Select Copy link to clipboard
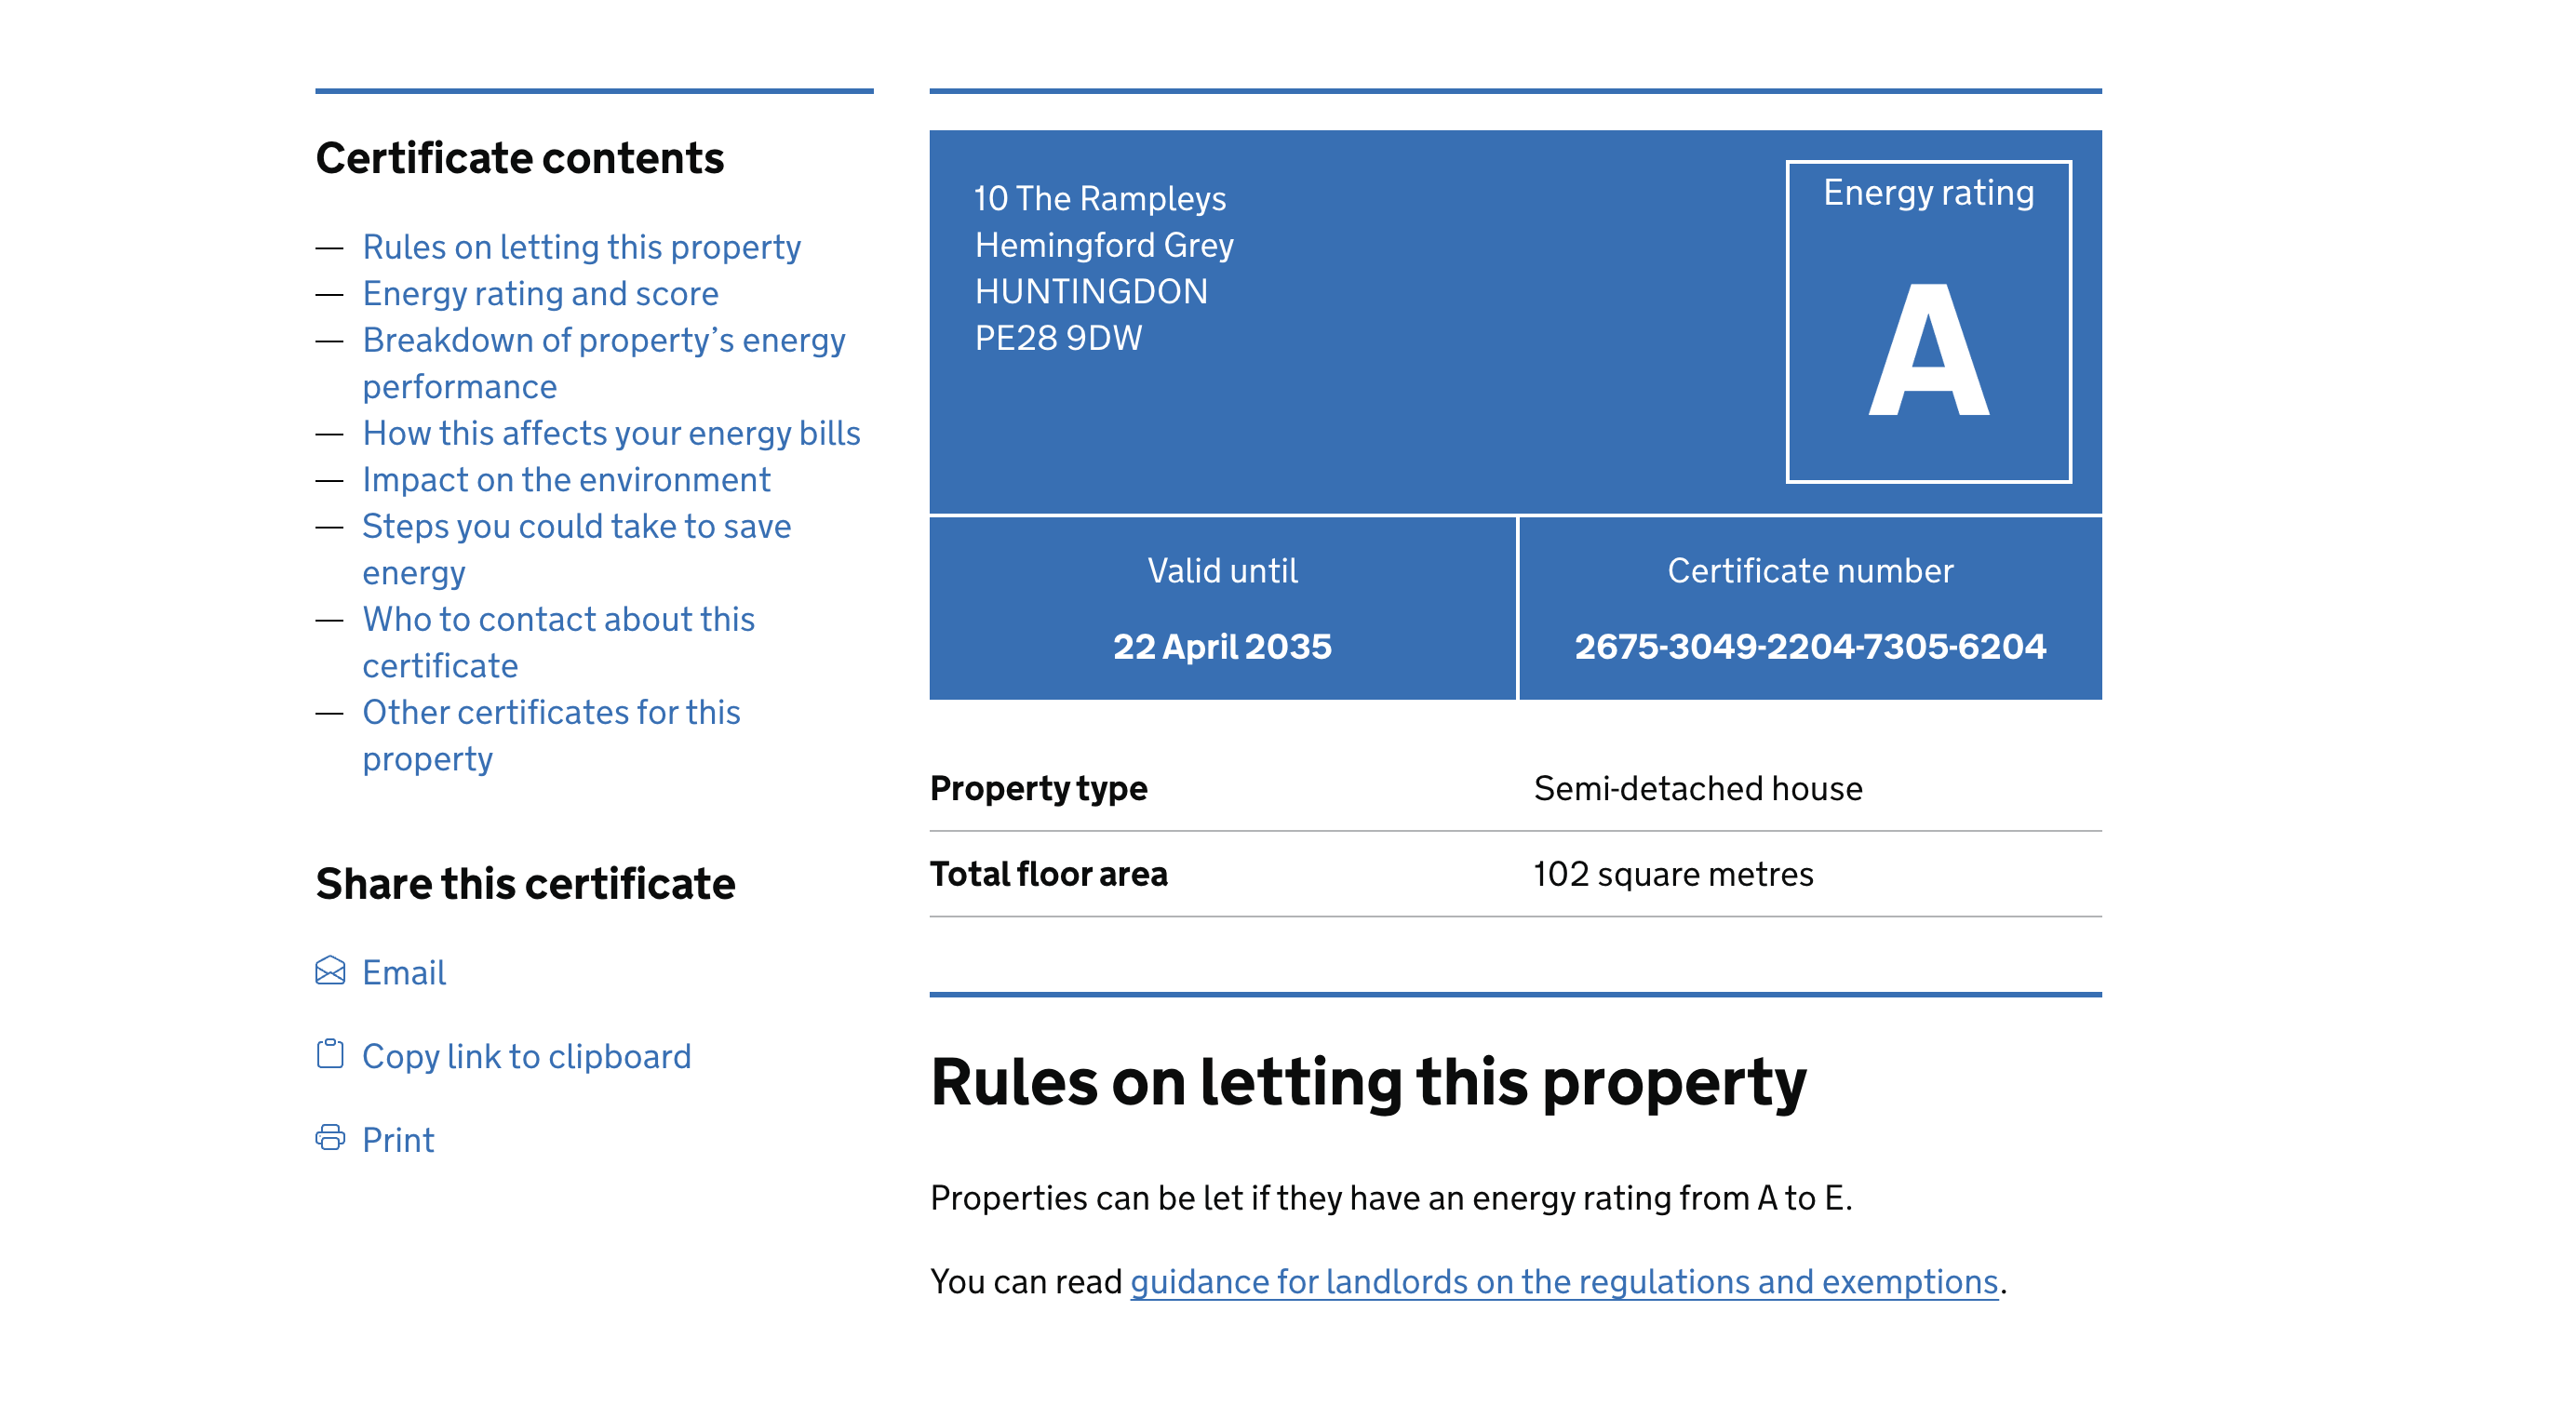Screen dimensions: 2576x1405 tap(526, 1056)
